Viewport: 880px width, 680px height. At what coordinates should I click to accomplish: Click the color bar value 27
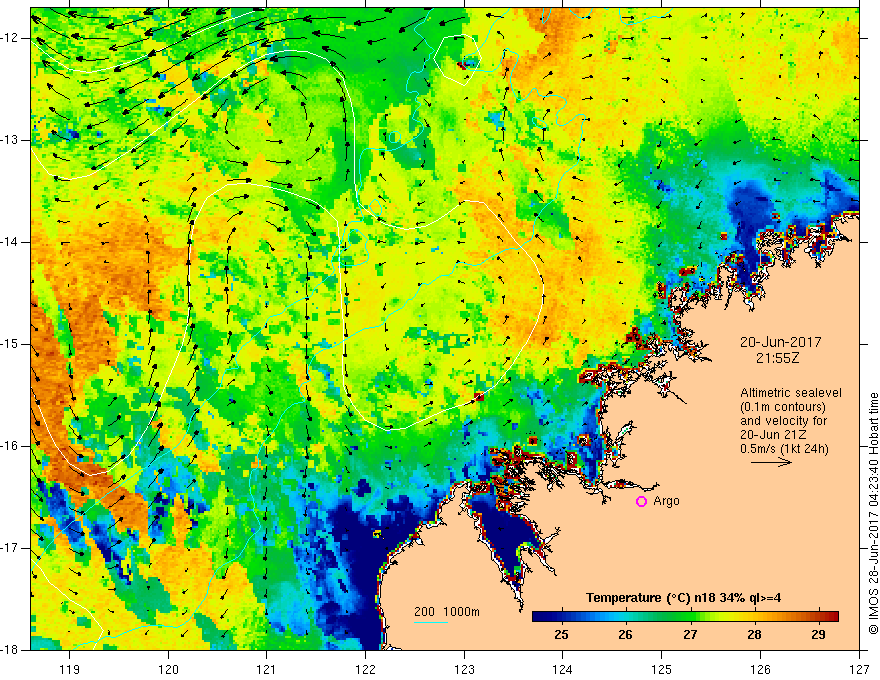pyautogui.click(x=690, y=635)
